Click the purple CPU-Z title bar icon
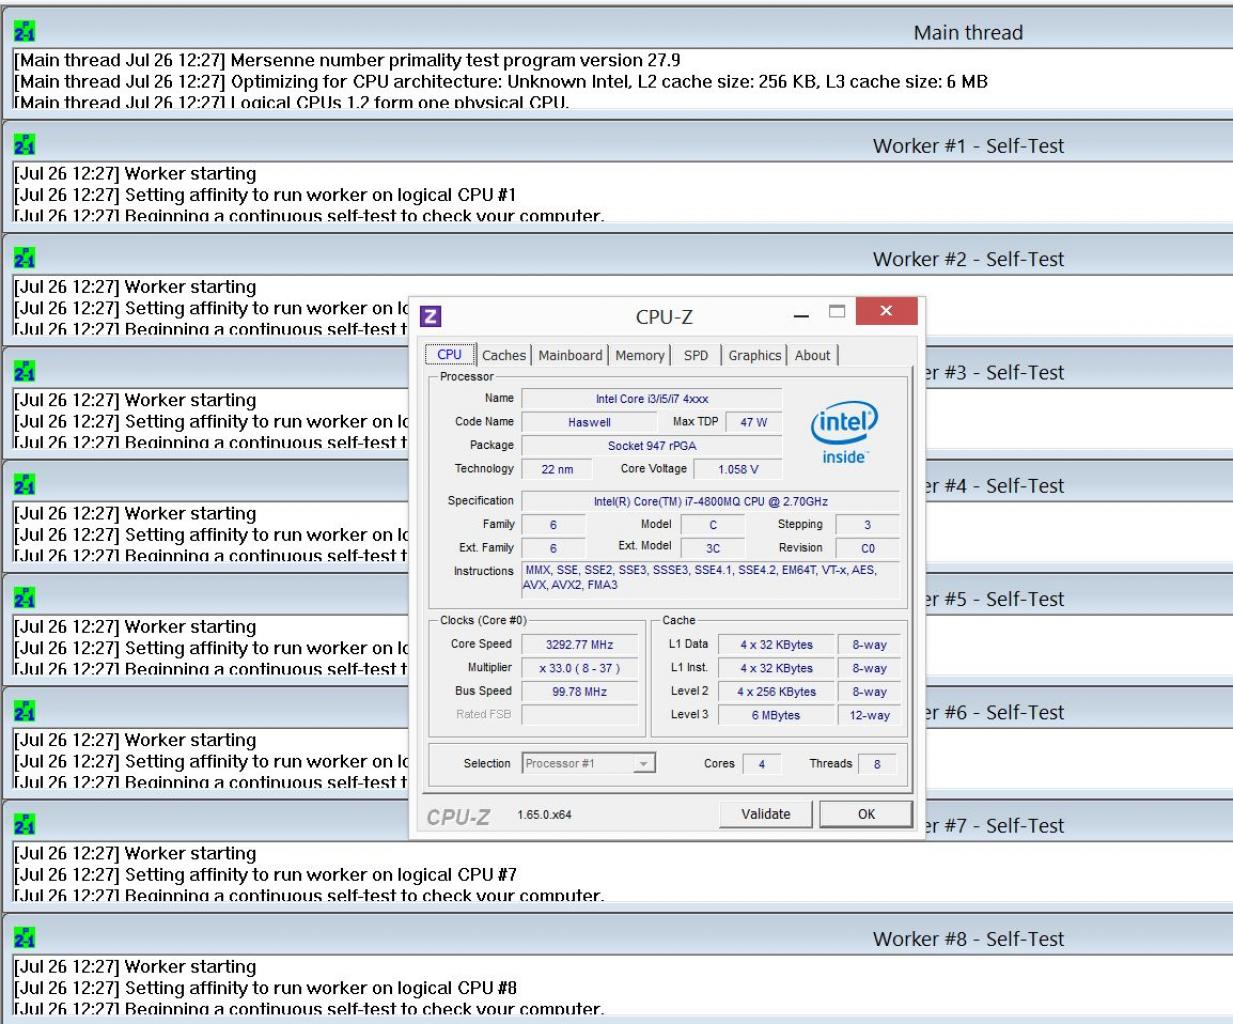The image size is (1233, 1024). 430,316
